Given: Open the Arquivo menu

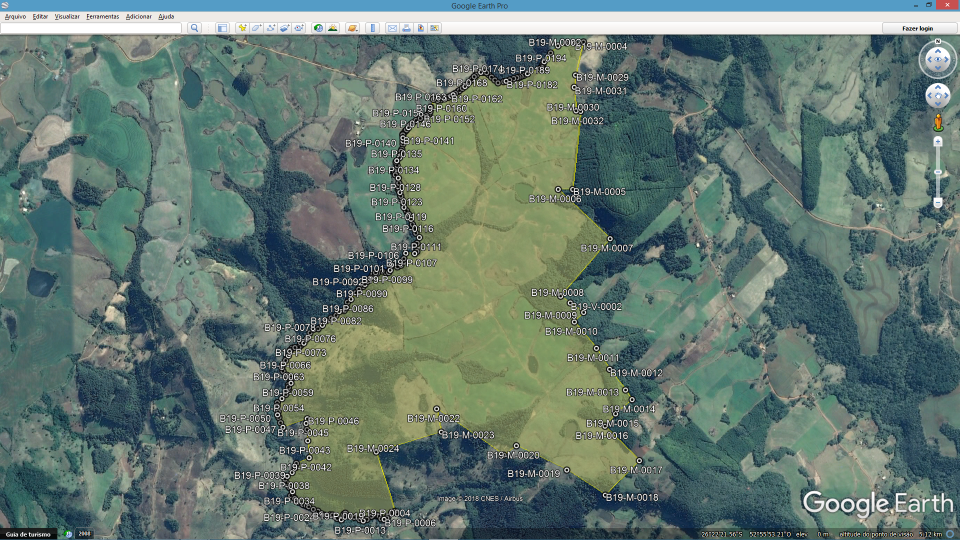Looking at the screenshot, I should tap(15, 17).
